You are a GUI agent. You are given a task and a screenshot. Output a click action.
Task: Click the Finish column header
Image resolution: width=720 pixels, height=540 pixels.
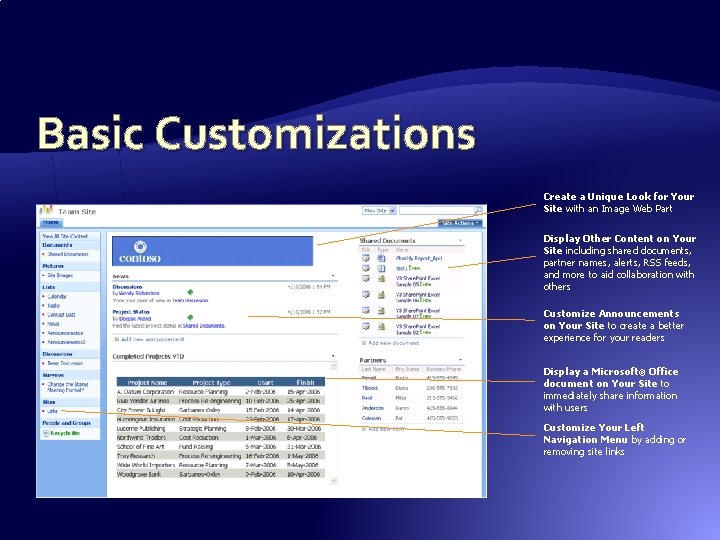(x=305, y=382)
